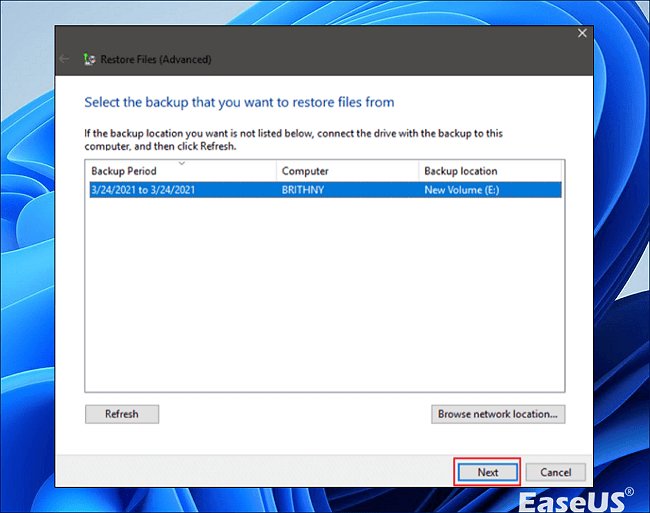Image resolution: width=650 pixels, height=513 pixels.
Task: Click the Restore Files wizard icon
Action: [x=89, y=59]
